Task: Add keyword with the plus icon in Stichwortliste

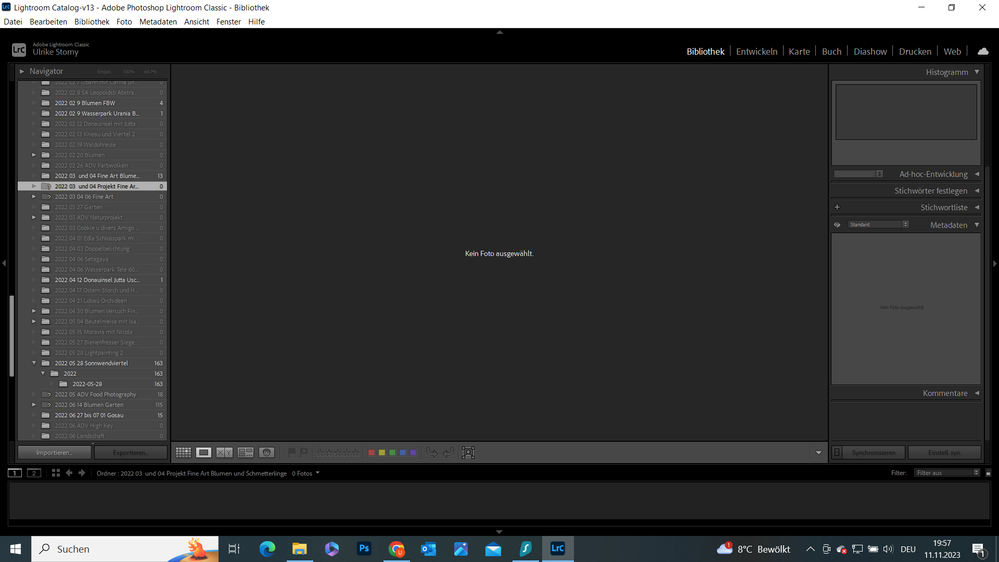Action: [x=837, y=207]
